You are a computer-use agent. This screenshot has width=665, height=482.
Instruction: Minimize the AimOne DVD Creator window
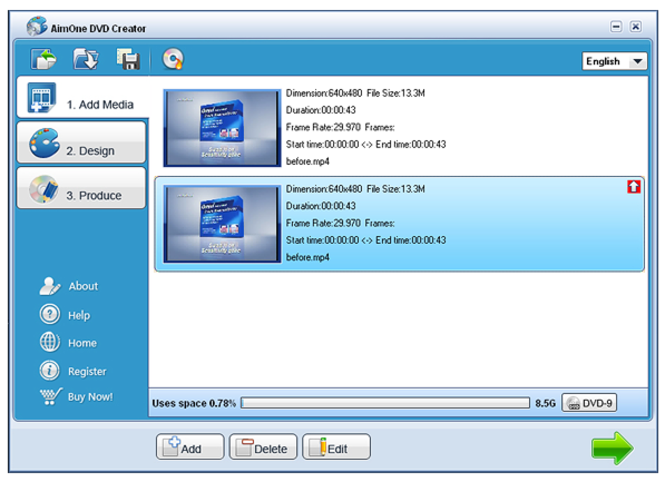(x=616, y=27)
